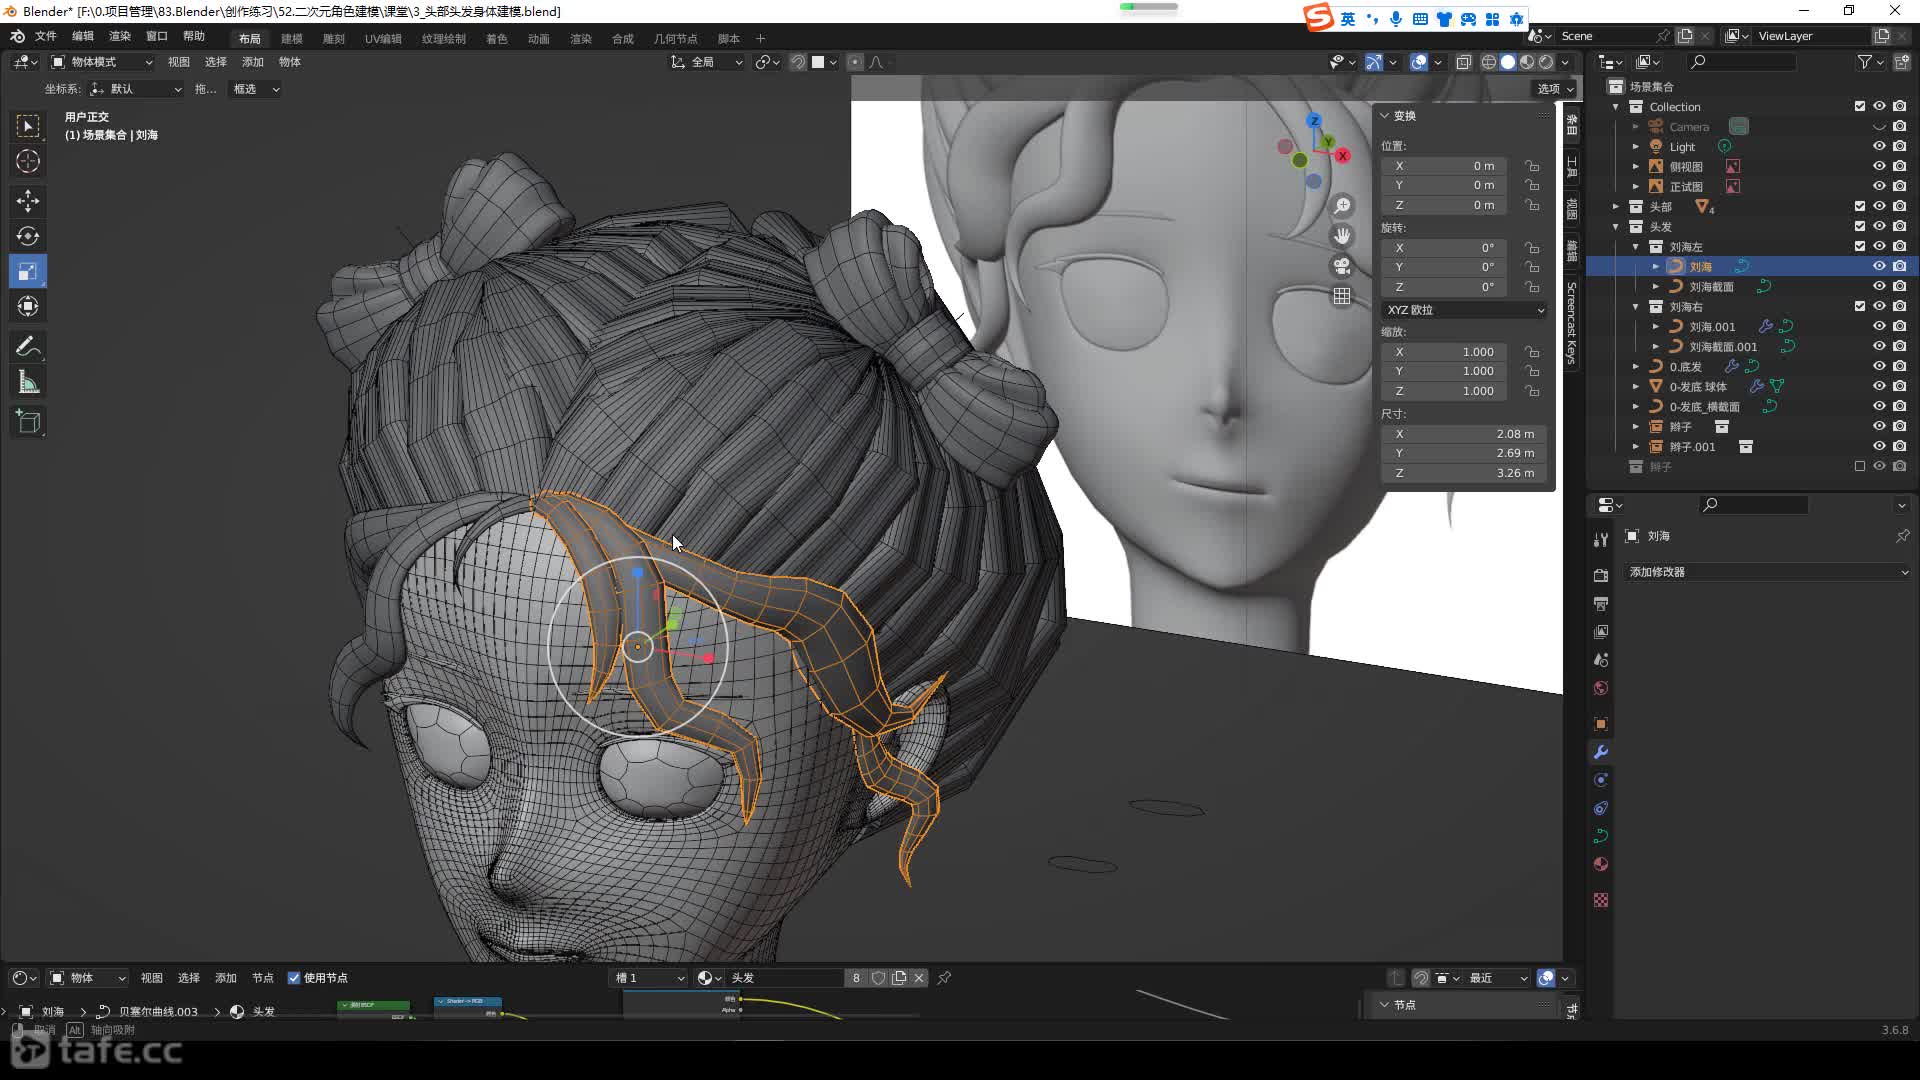
Task: Open the 添加修改器 dropdown
Action: (1768, 572)
